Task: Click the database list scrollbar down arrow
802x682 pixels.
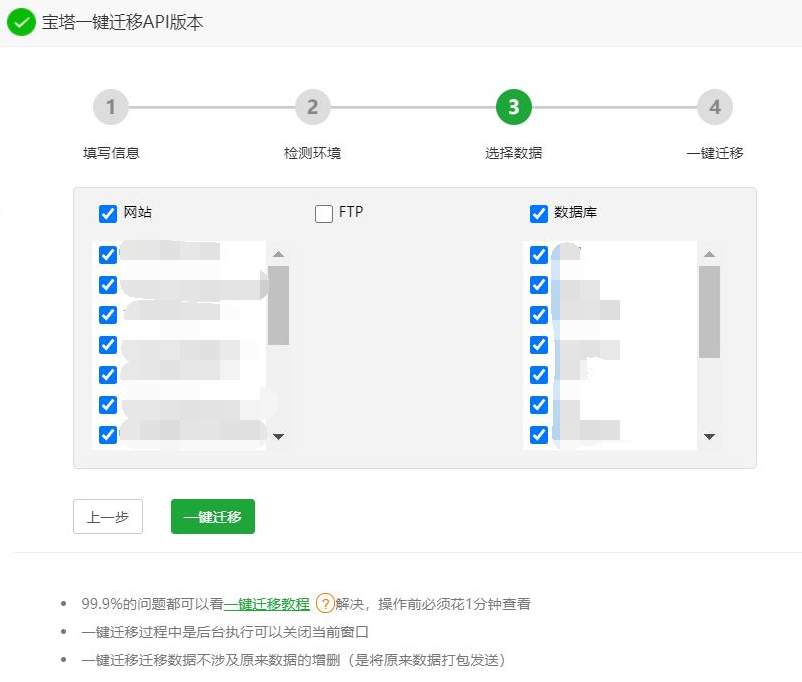Action: [x=710, y=437]
